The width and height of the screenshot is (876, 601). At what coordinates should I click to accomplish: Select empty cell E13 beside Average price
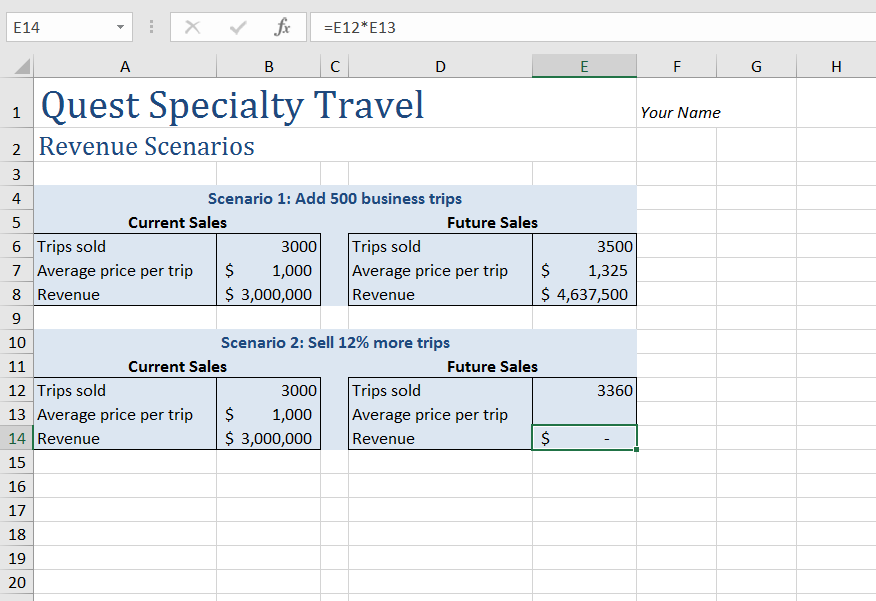coord(584,414)
